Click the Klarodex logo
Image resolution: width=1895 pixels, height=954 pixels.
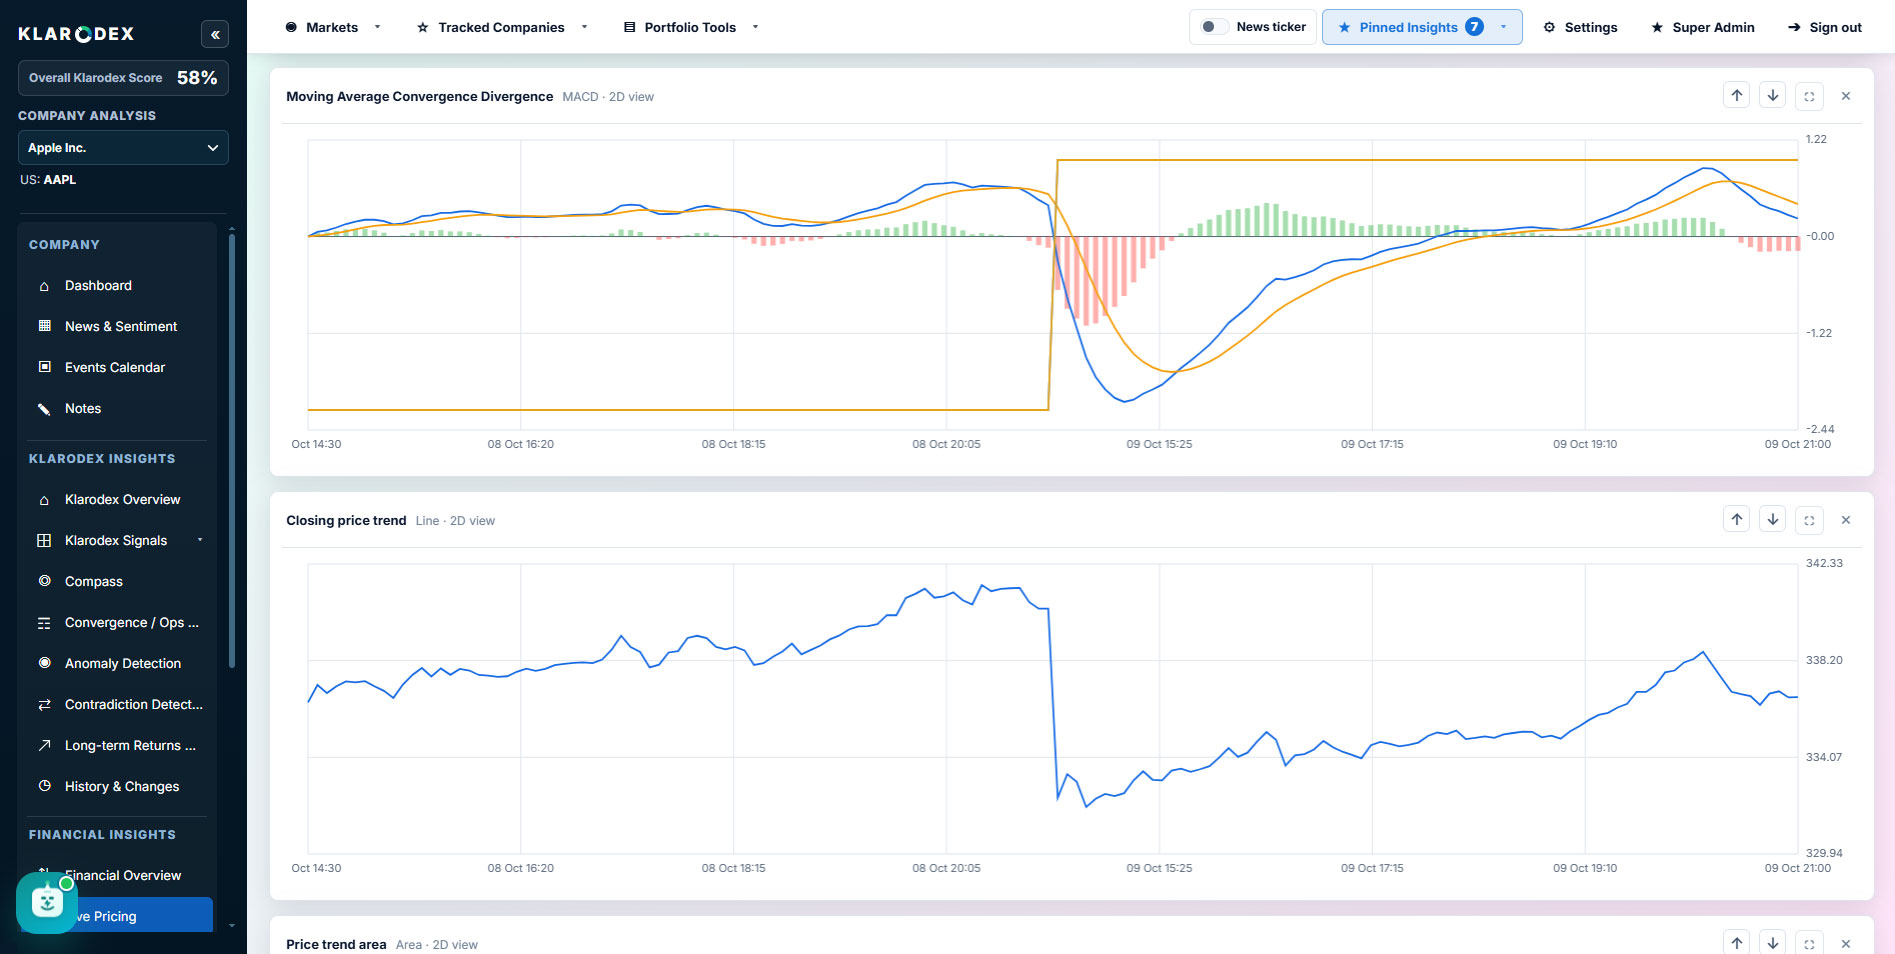(76, 34)
